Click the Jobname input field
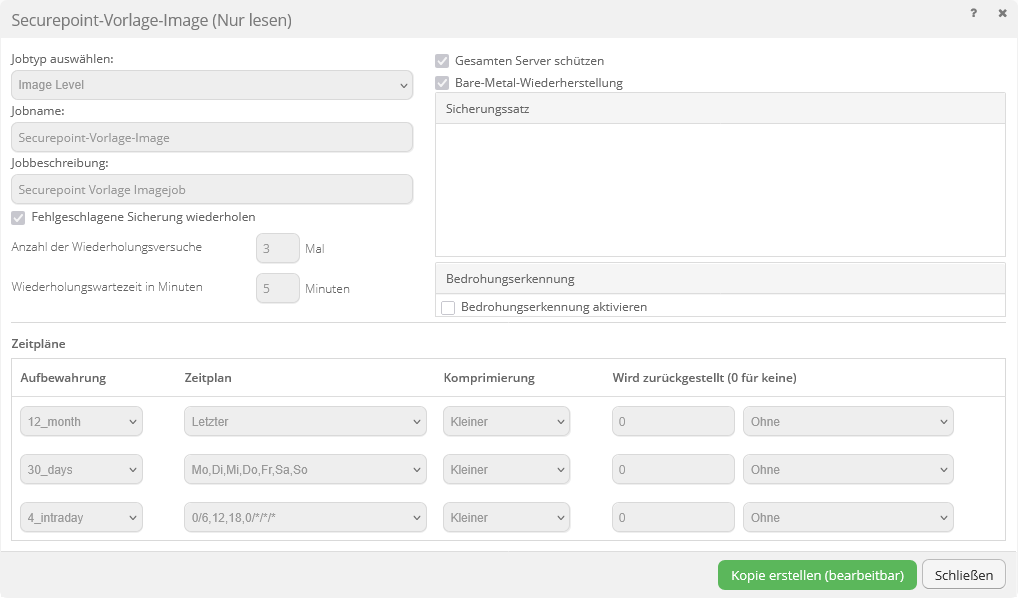This screenshot has height=598, width=1018. [212, 138]
